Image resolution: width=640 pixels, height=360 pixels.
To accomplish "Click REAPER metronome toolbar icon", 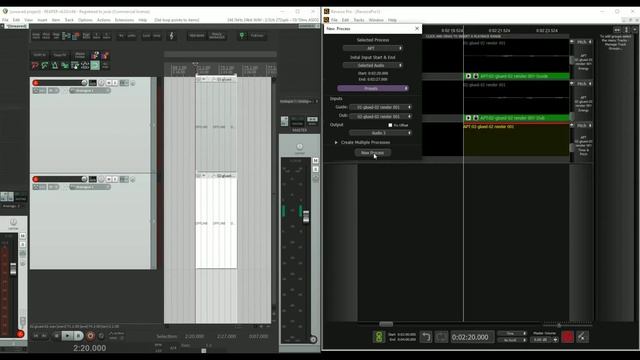I will 172,36.
